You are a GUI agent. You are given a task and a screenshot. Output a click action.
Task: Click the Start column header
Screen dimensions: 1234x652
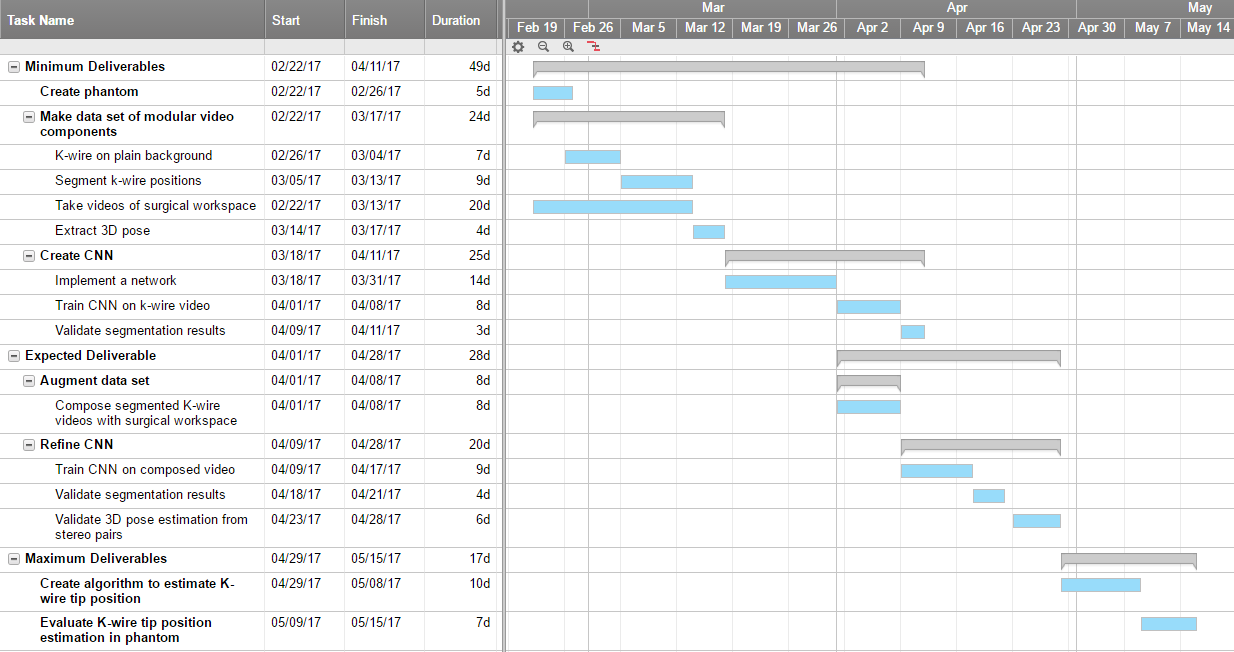click(286, 20)
